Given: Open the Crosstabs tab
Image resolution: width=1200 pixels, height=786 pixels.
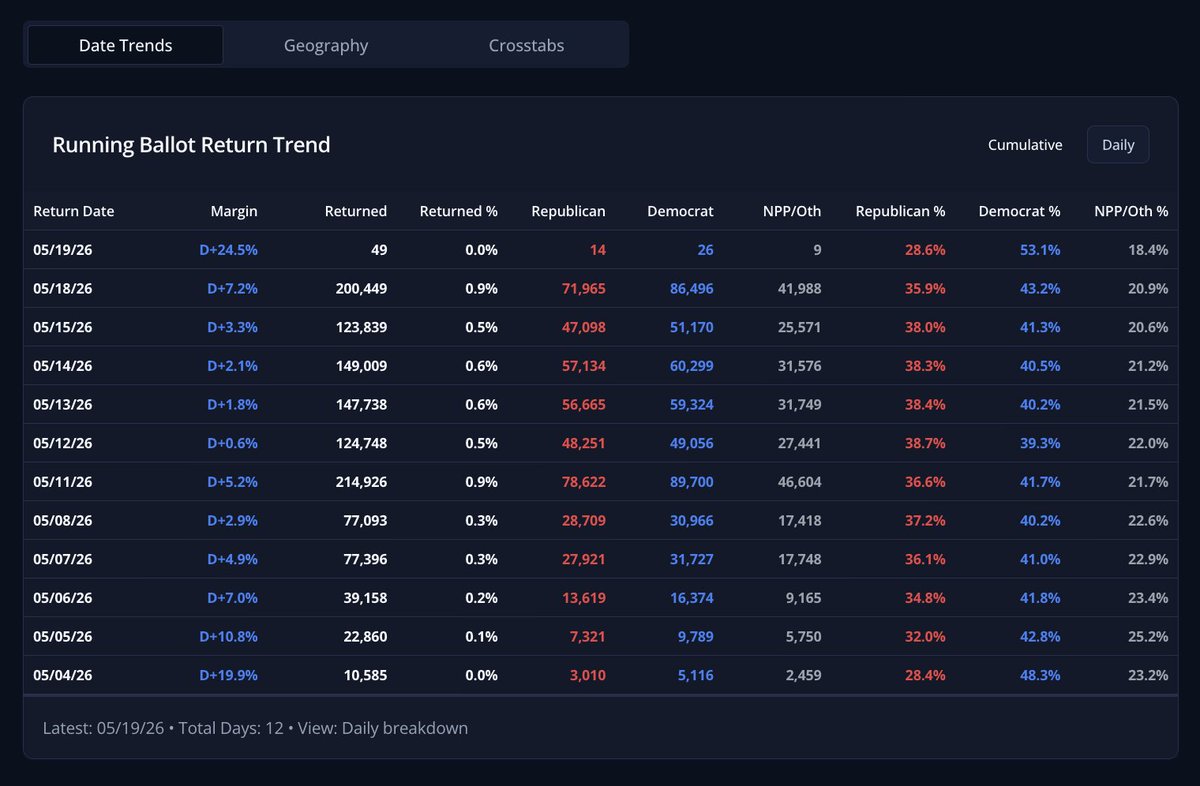Looking at the screenshot, I should (526, 45).
